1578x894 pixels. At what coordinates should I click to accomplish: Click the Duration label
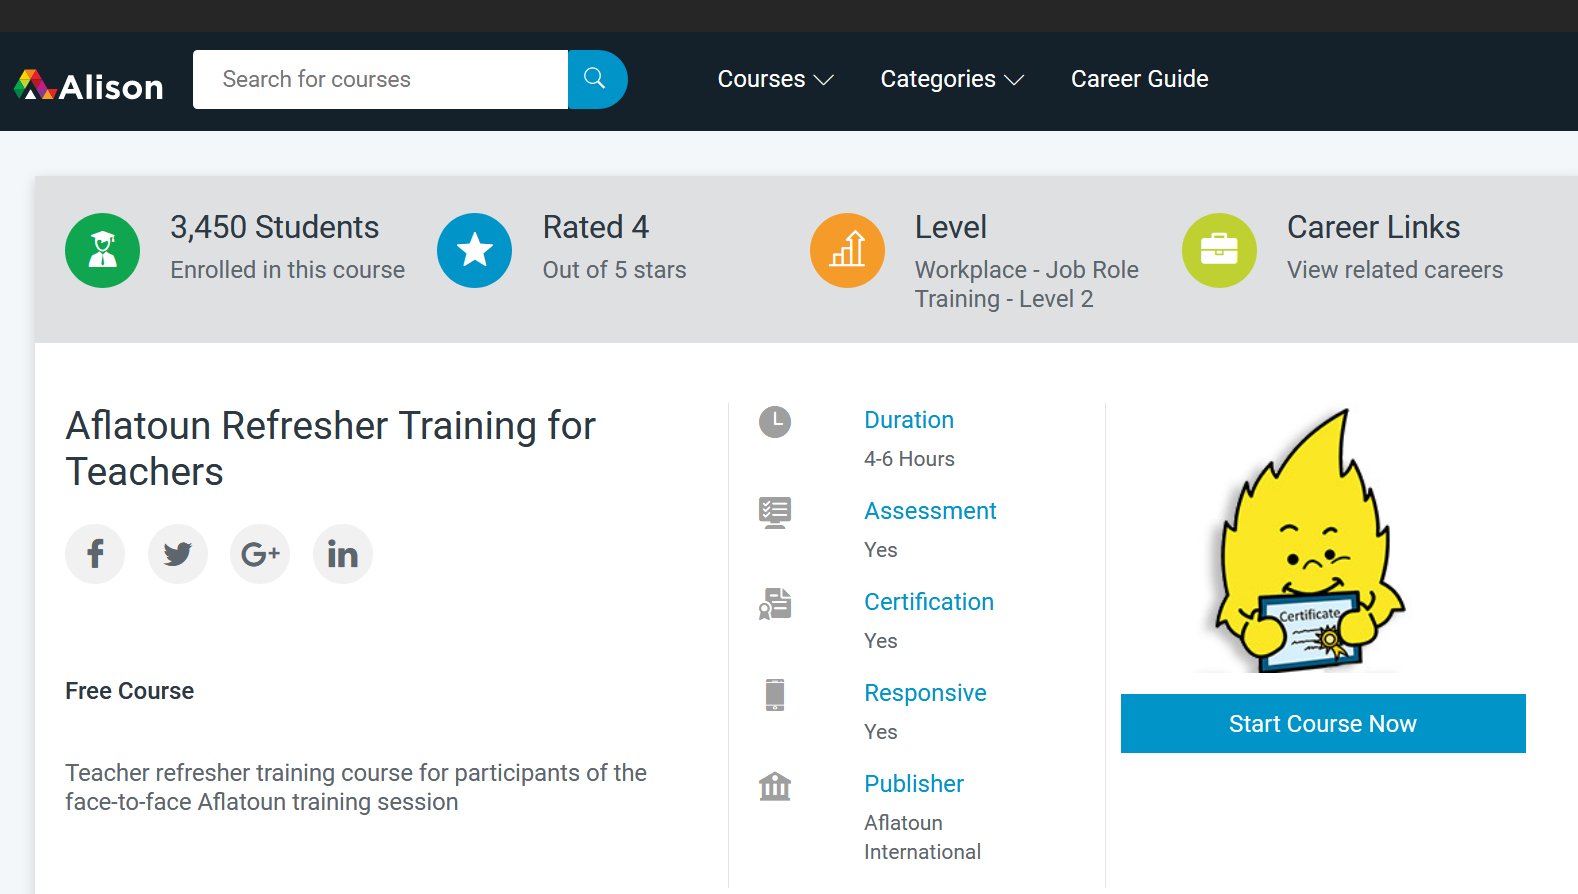click(909, 420)
